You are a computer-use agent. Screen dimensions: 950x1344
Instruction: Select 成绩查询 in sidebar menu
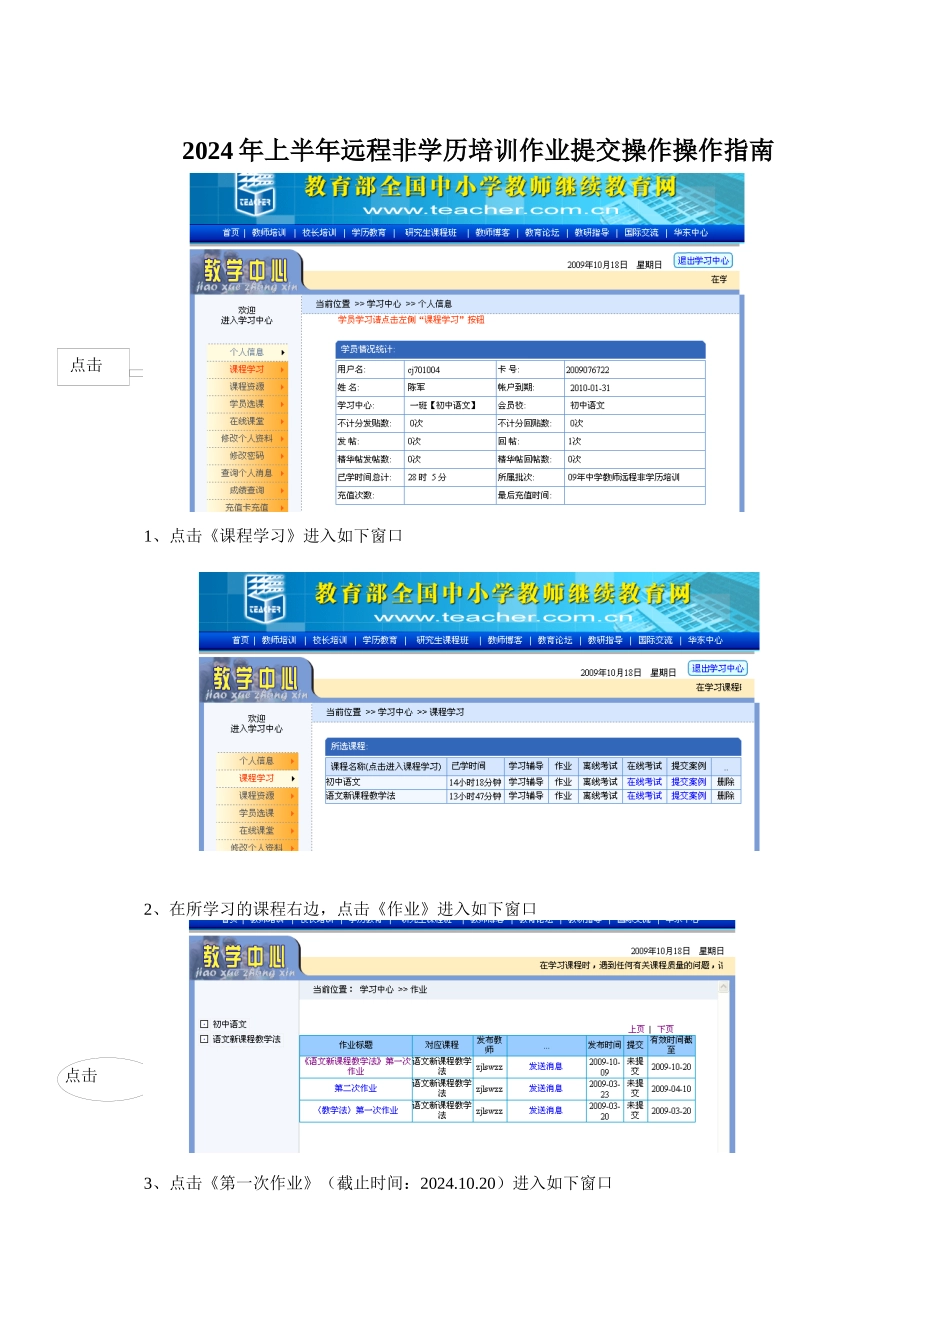coord(246,491)
